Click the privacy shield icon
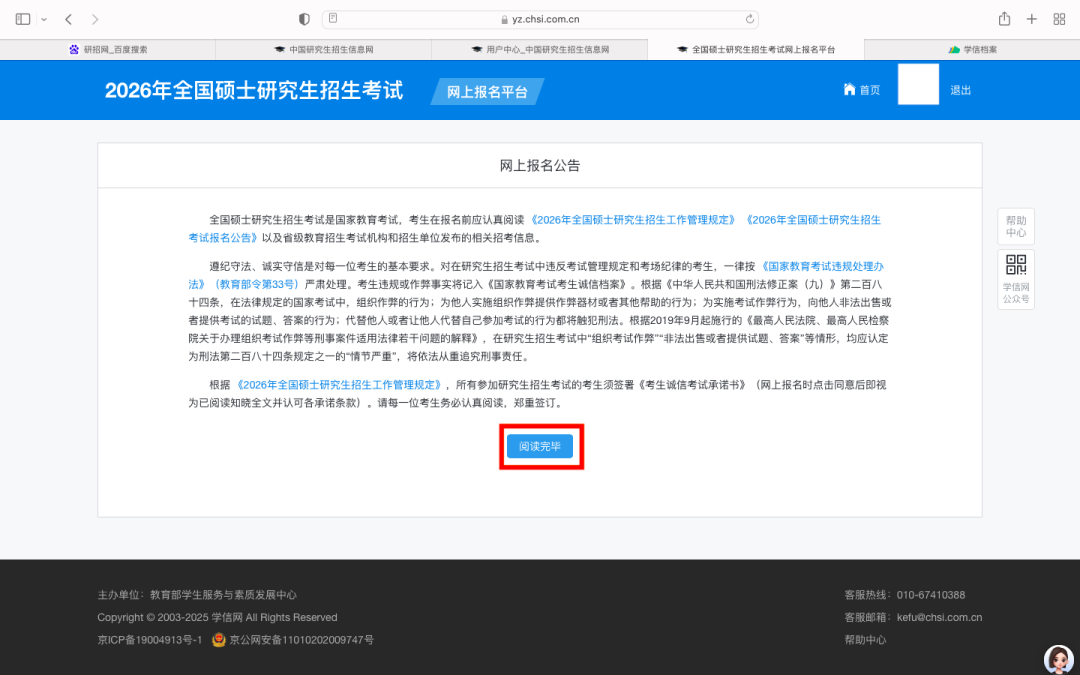Viewport: 1080px width, 675px height. pyautogui.click(x=305, y=19)
